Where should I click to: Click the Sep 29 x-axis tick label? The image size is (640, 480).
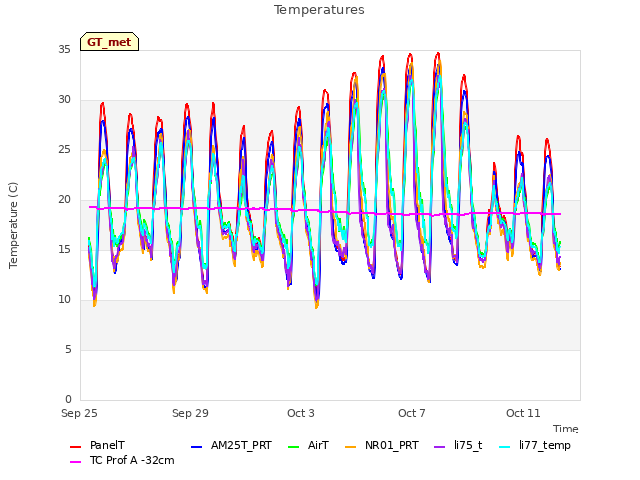click(190, 413)
